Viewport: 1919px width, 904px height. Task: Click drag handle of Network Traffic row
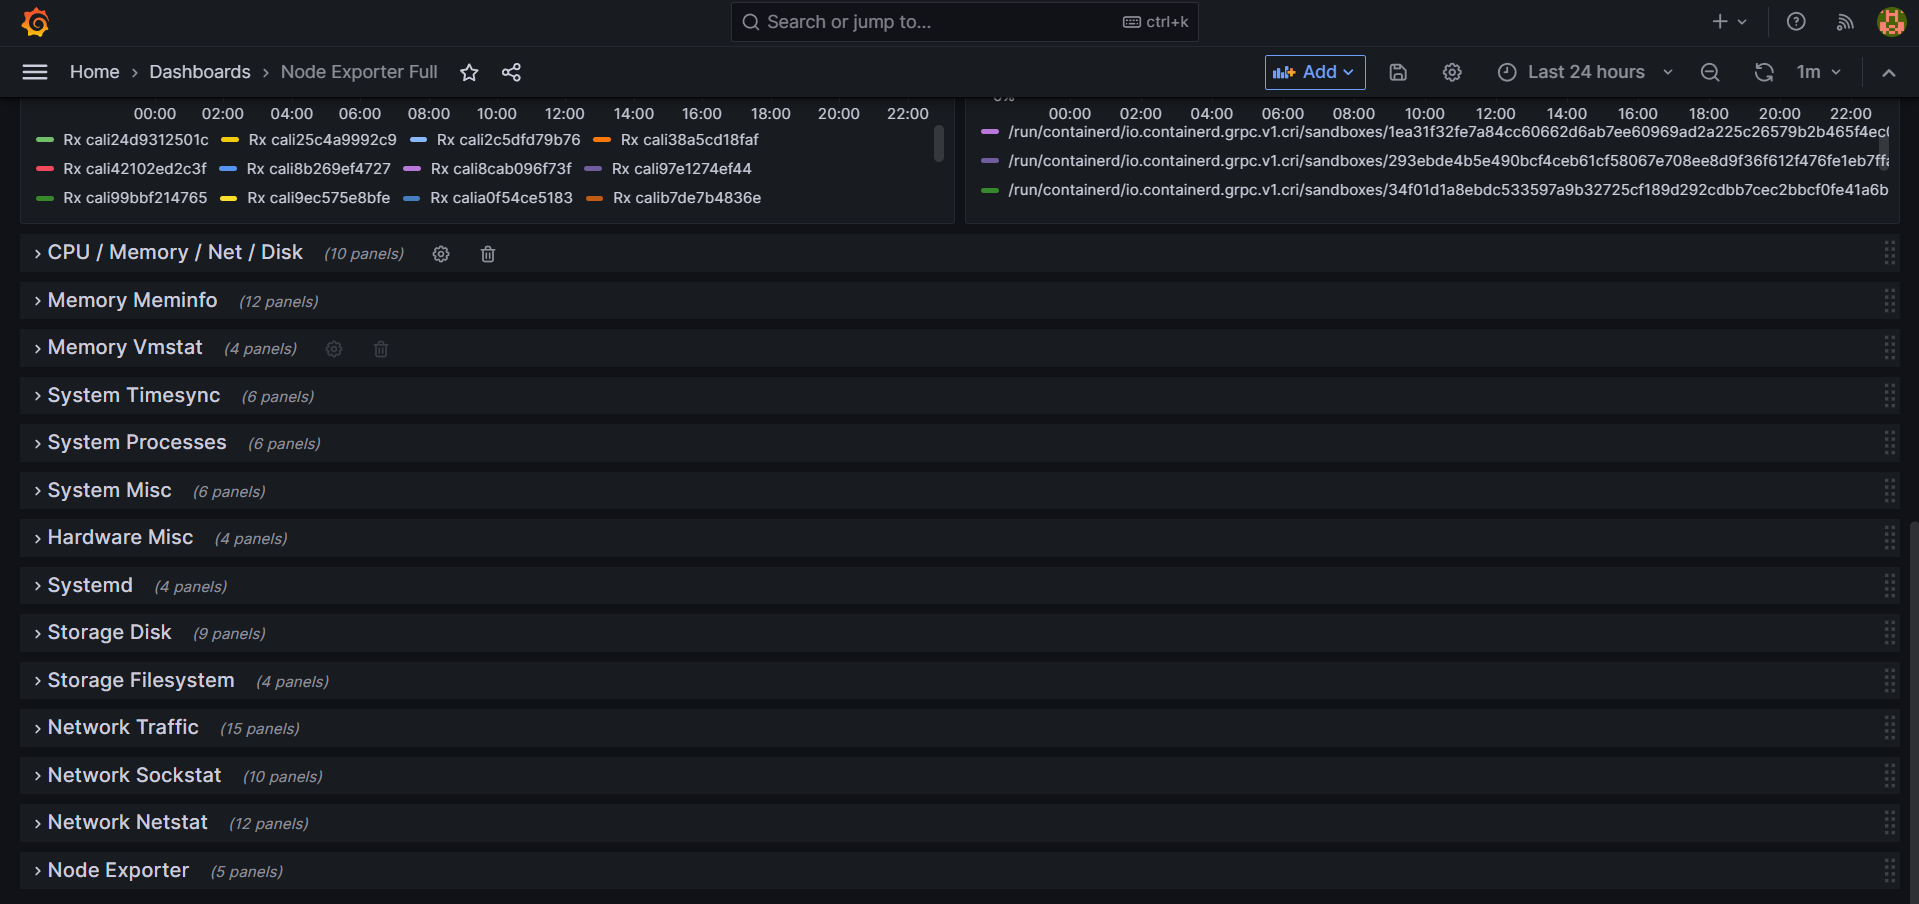pos(1889,727)
